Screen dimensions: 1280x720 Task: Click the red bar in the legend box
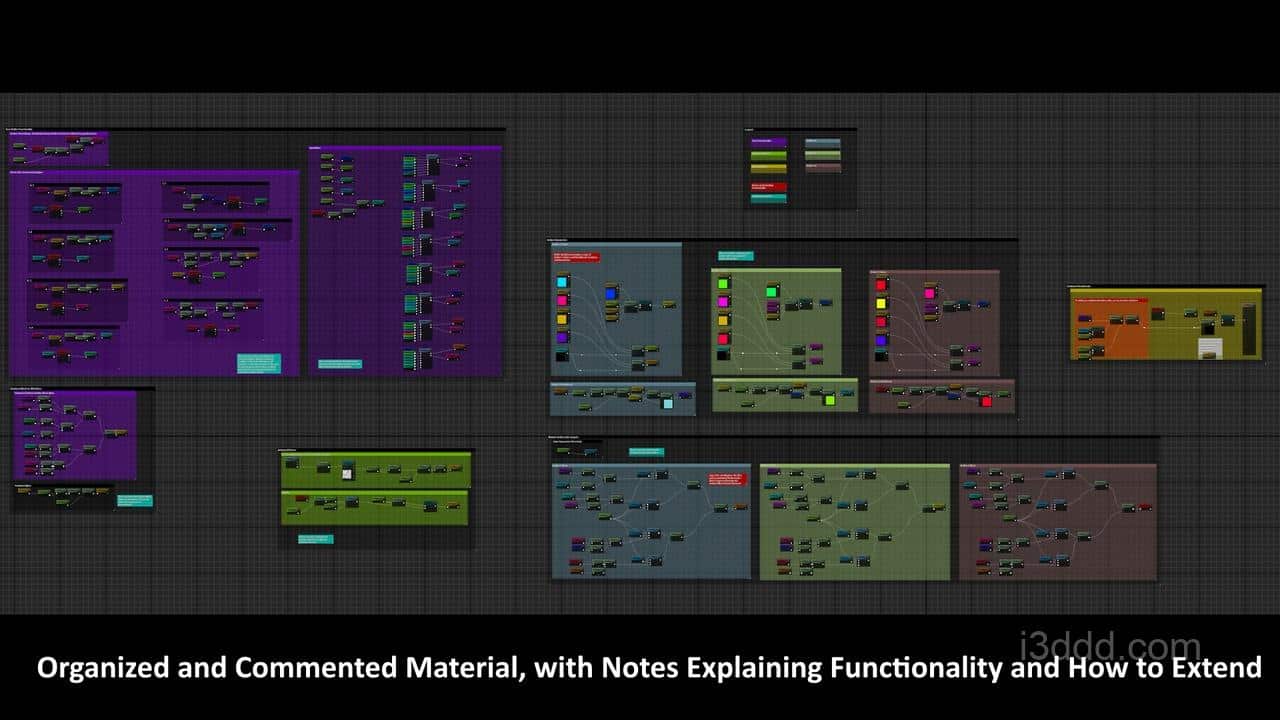tap(768, 186)
